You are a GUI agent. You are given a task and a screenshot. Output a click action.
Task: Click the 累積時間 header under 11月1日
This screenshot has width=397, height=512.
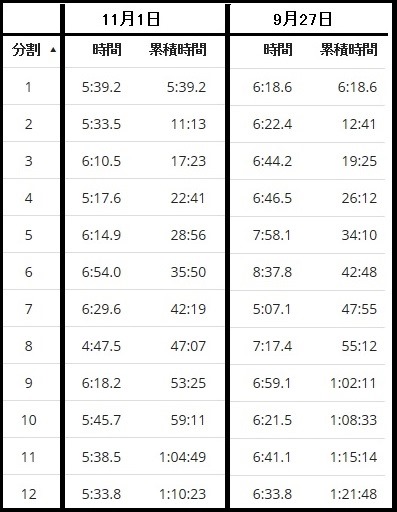tap(178, 50)
